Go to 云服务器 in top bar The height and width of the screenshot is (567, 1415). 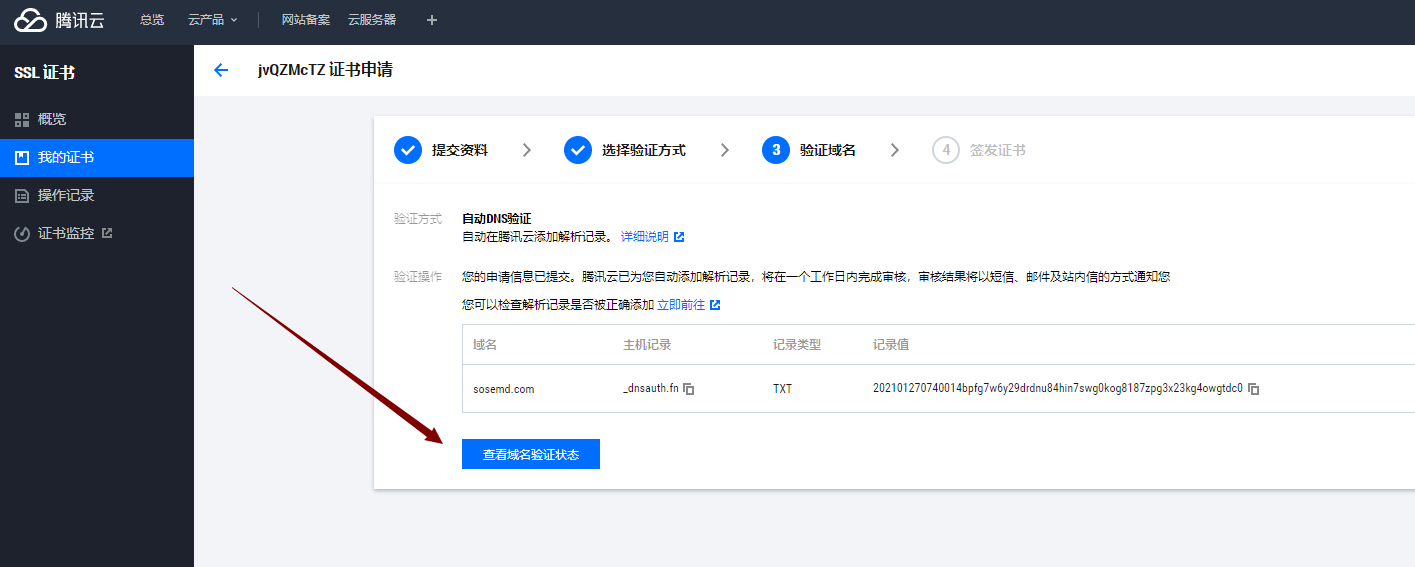(372, 20)
